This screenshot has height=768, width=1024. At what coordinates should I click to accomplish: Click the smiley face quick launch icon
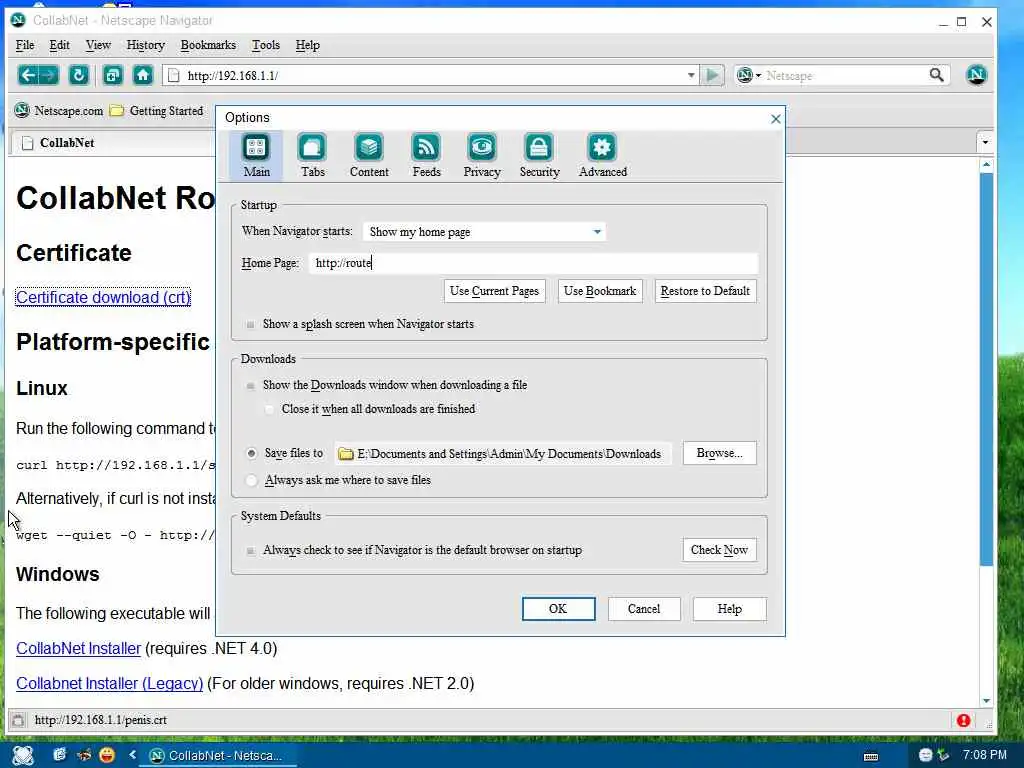click(x=107, y=755)
